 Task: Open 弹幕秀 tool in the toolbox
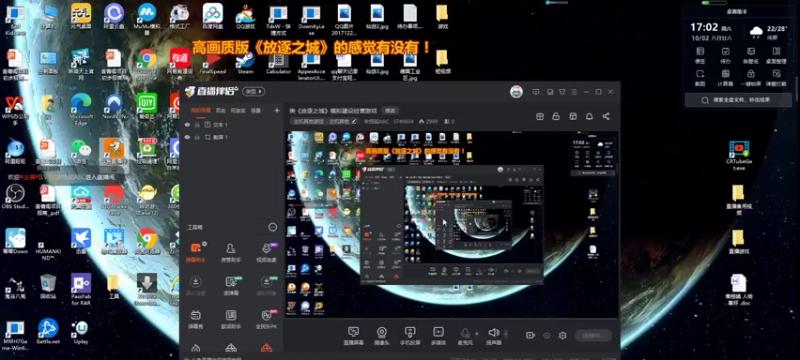point(195,319)
